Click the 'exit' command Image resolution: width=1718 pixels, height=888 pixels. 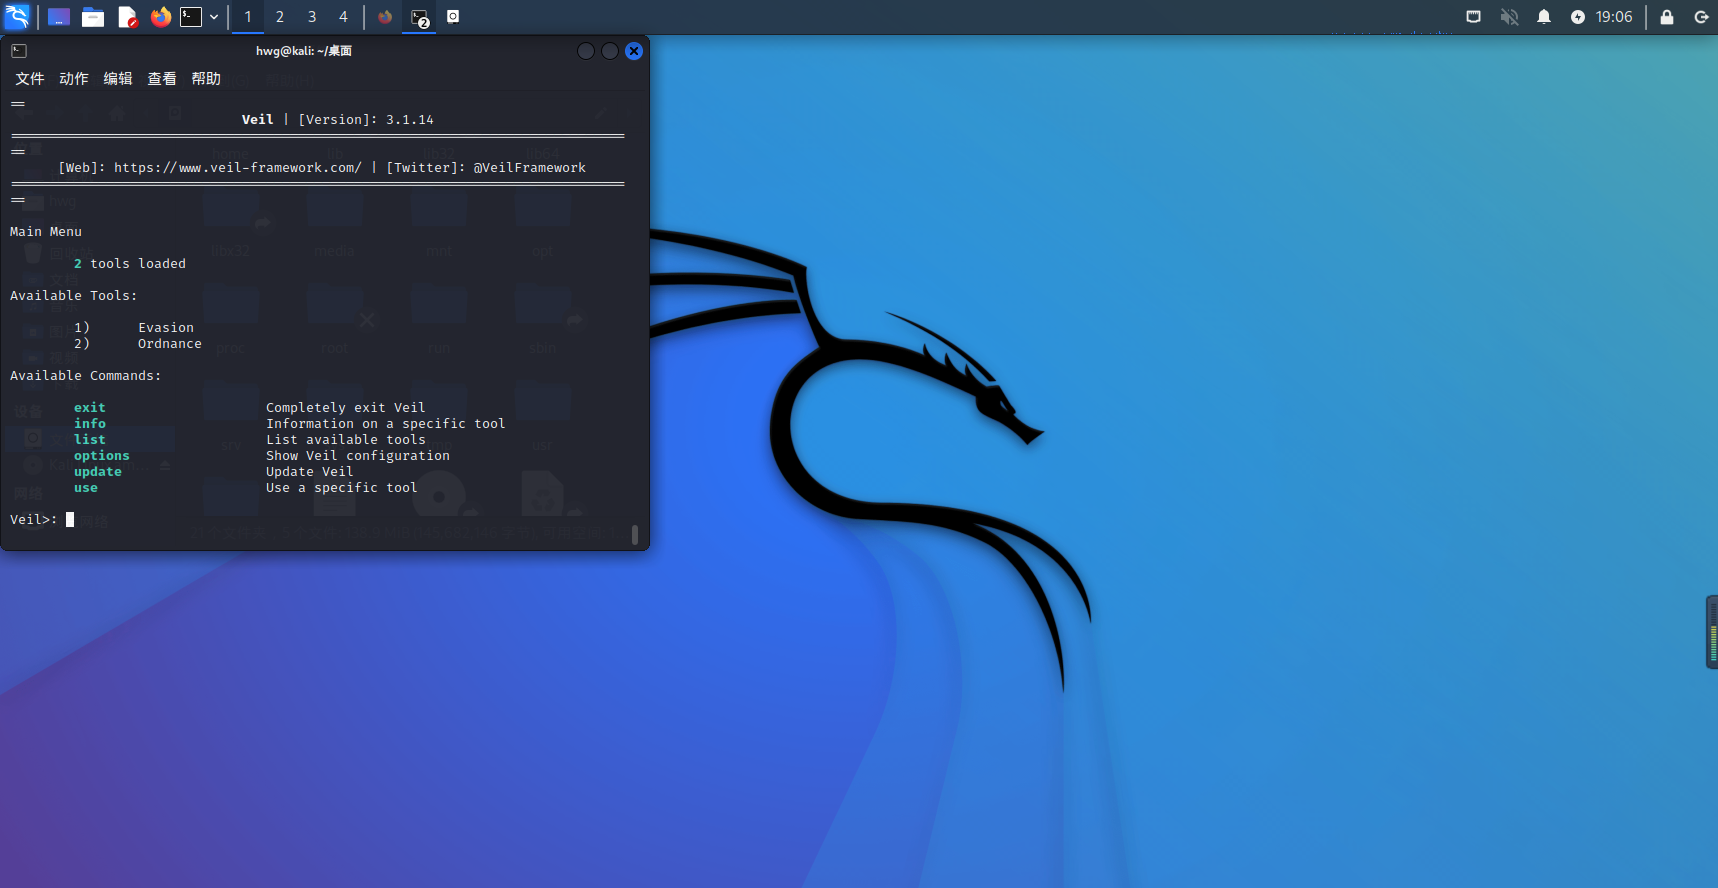coord(90,408)
